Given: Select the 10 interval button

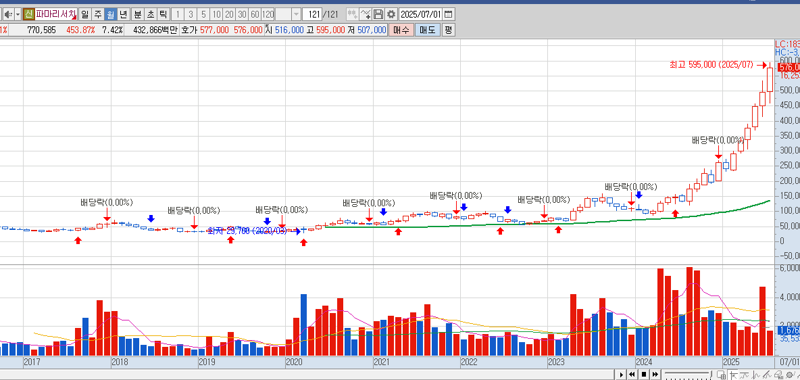Looking at the screenshot, I should [x=216, y=14].
